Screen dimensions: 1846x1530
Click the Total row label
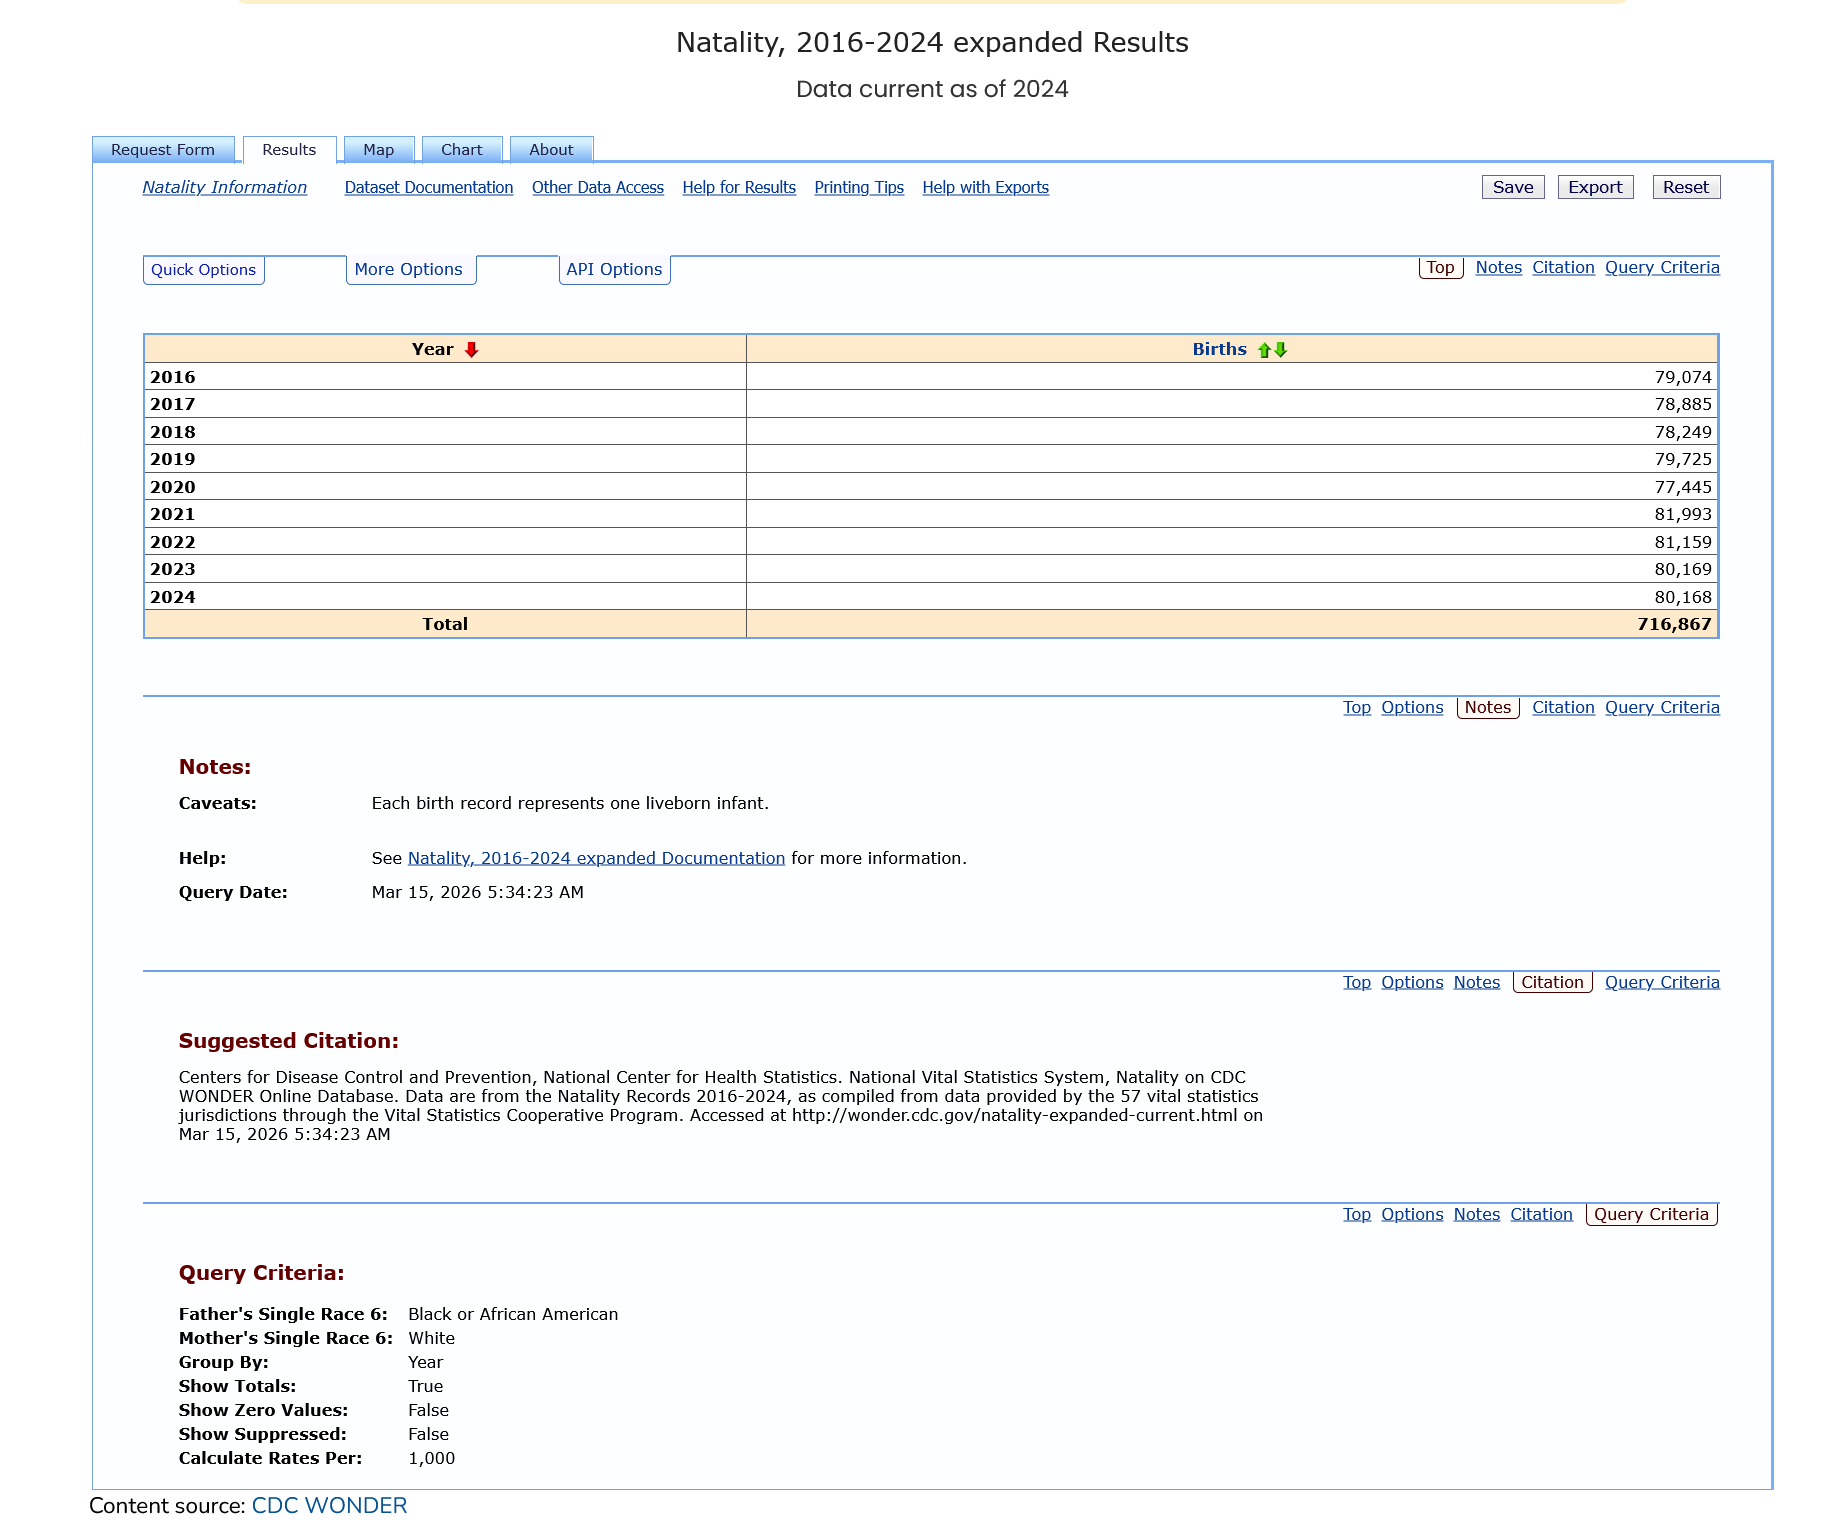445,624
